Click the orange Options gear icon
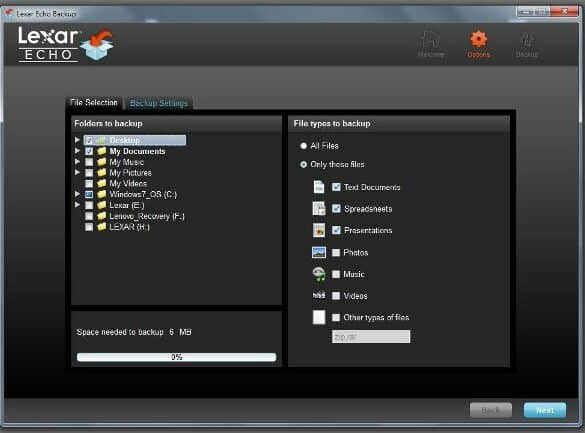Screen dimensions: 585x433 point(479,39)
